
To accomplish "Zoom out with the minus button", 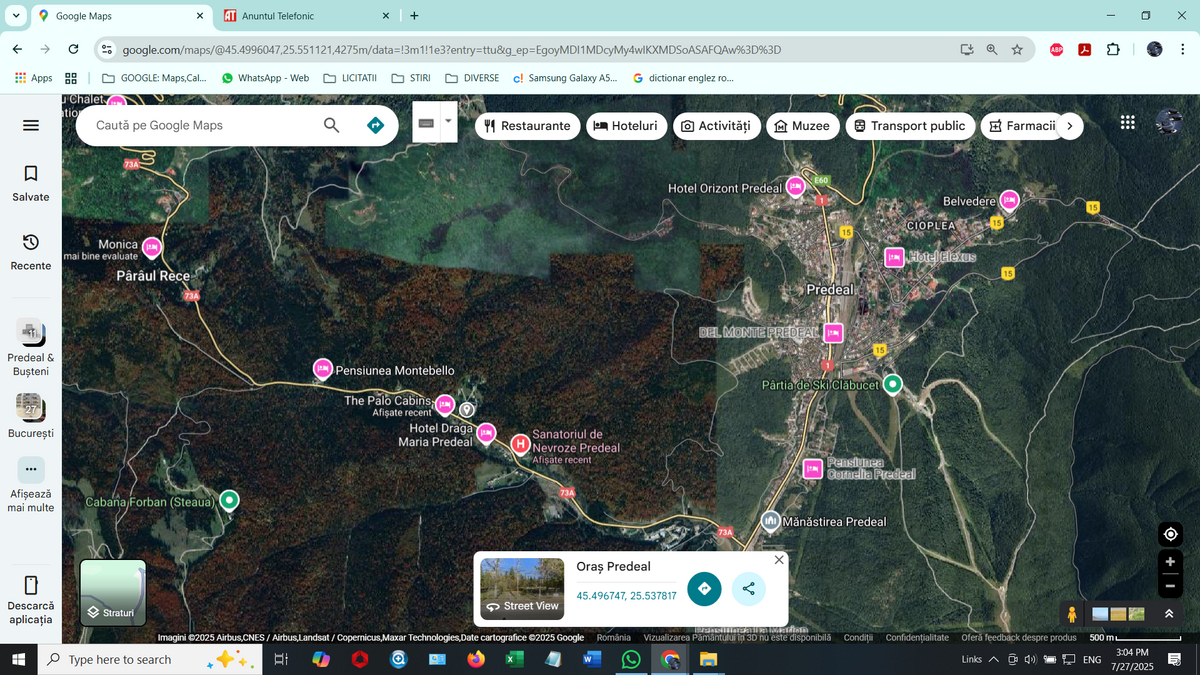I will [x=1170, y=586].
